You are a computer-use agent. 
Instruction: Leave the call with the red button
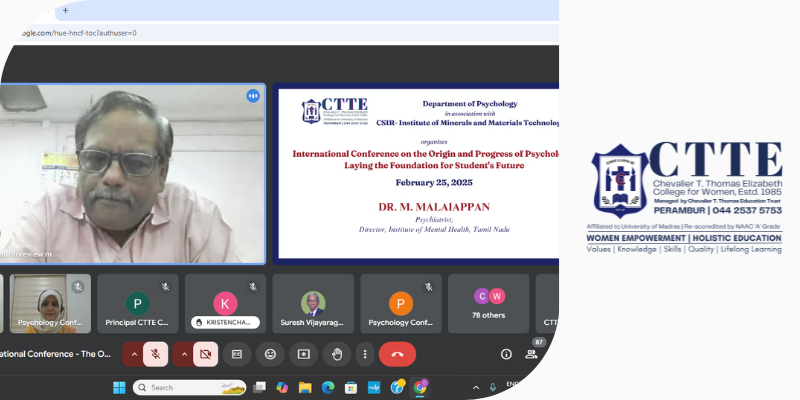[x=397, y=354]
